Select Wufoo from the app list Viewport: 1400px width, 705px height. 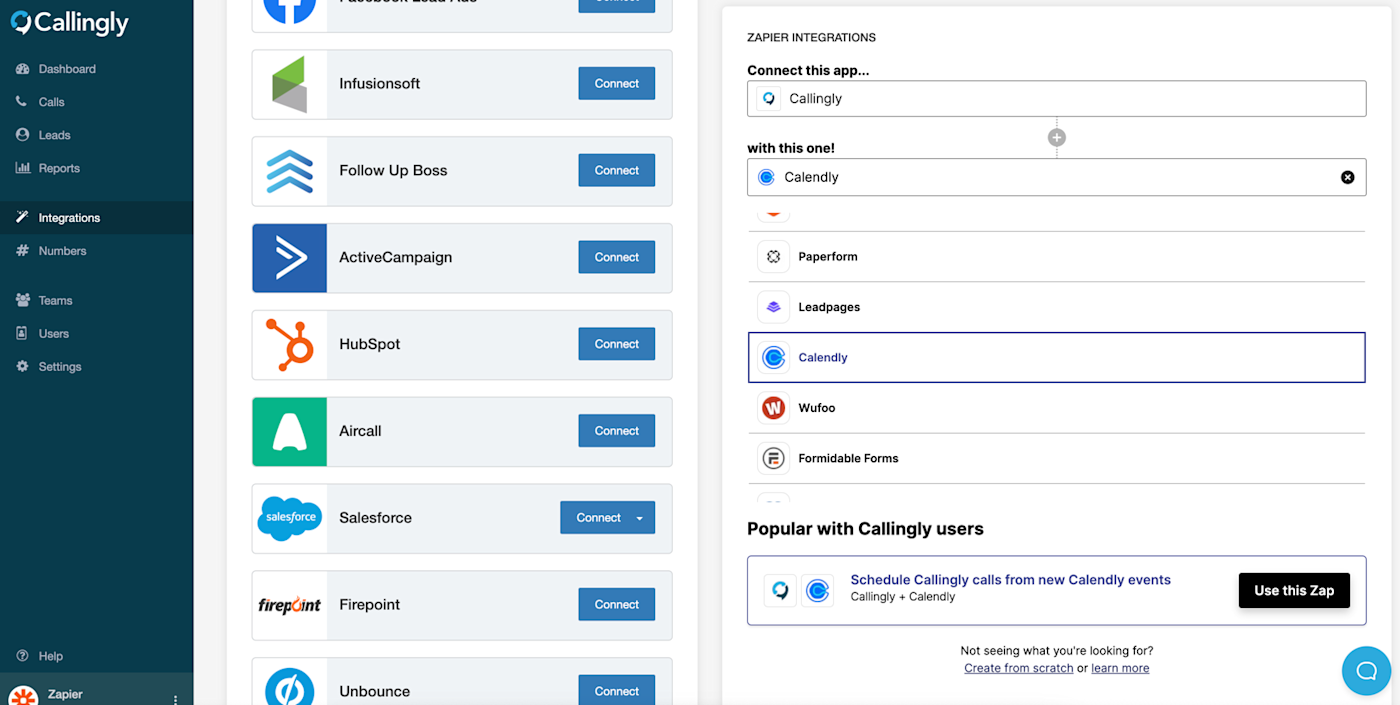pyautogui.click(x=816, y=408)
